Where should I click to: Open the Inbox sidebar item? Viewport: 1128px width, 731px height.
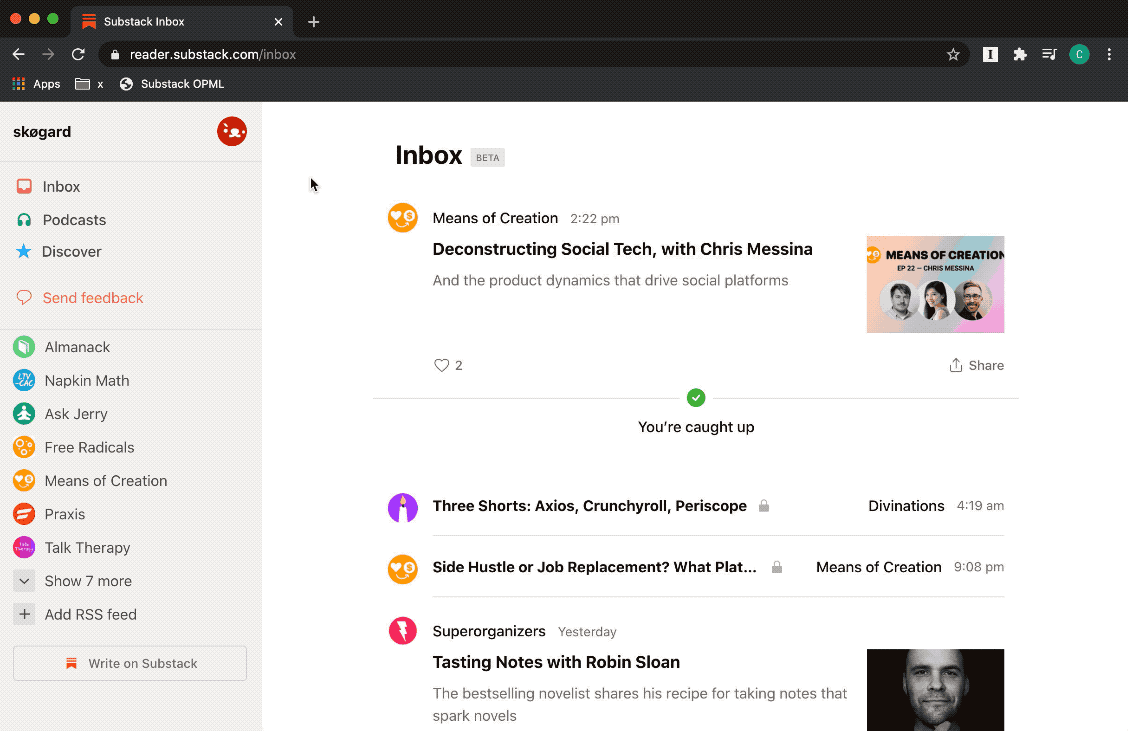pos(61,186)
